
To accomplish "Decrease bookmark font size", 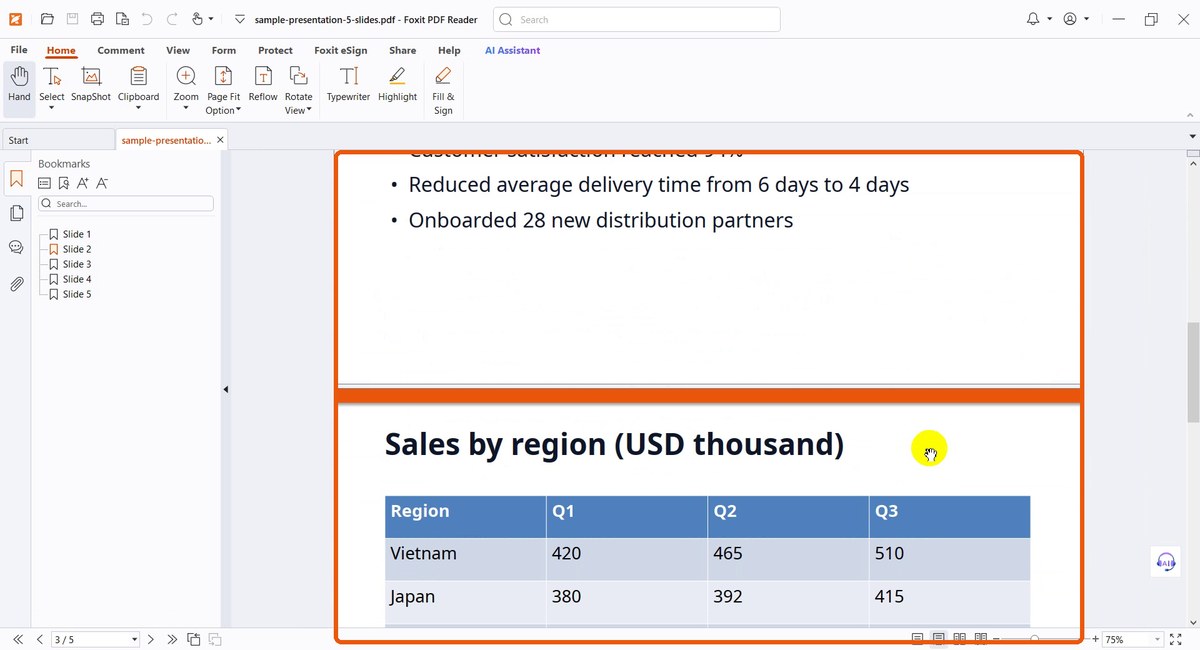I will tap(102, 183).
